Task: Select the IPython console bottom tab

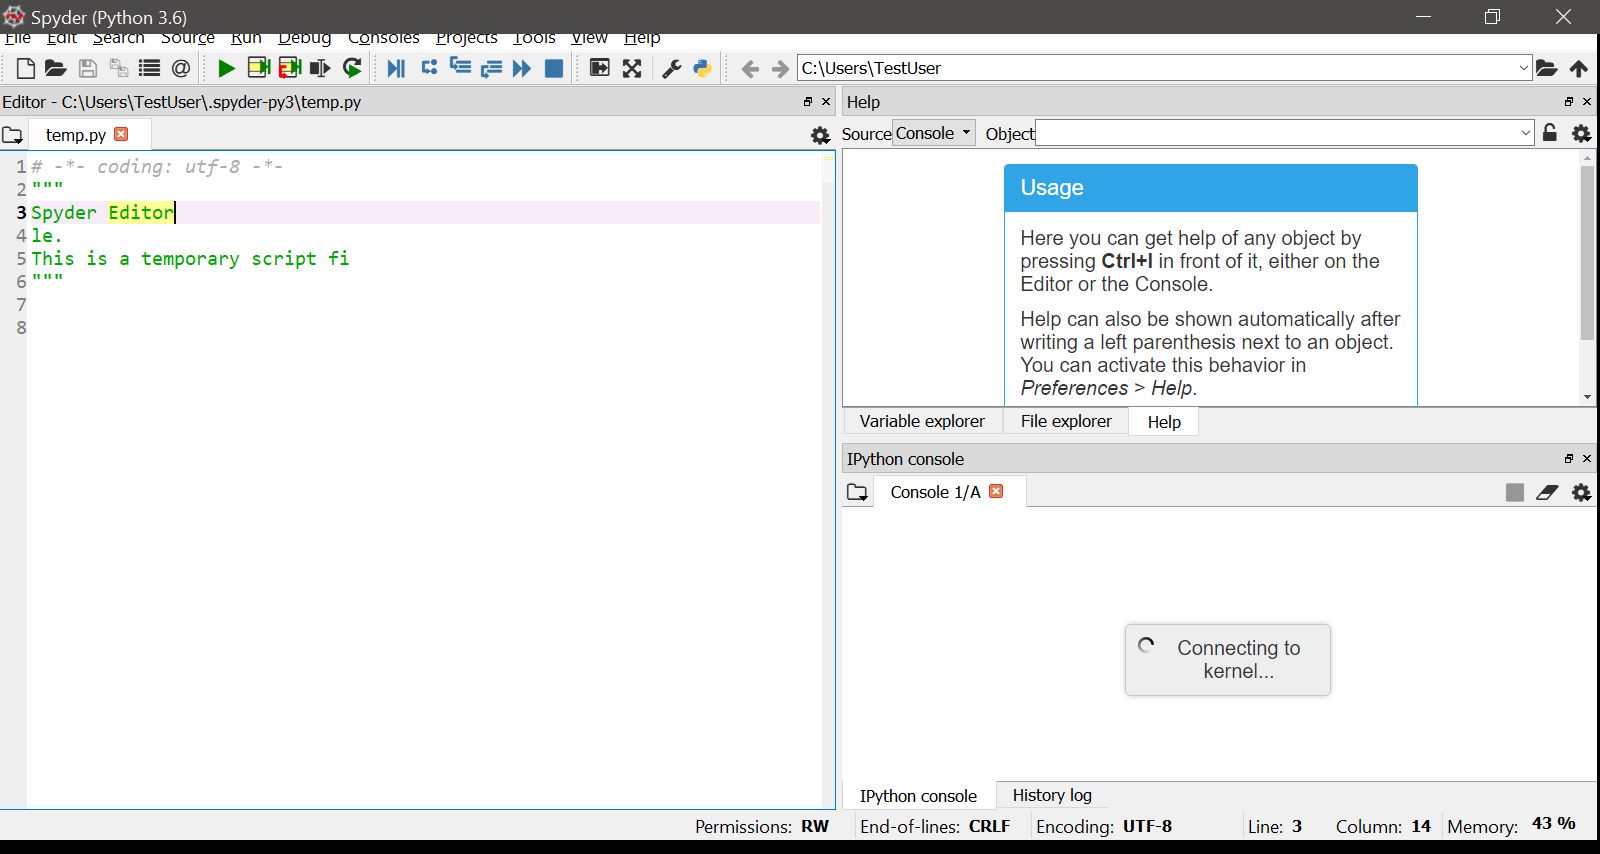Action: pyautogui.click(x=918, y=796)
